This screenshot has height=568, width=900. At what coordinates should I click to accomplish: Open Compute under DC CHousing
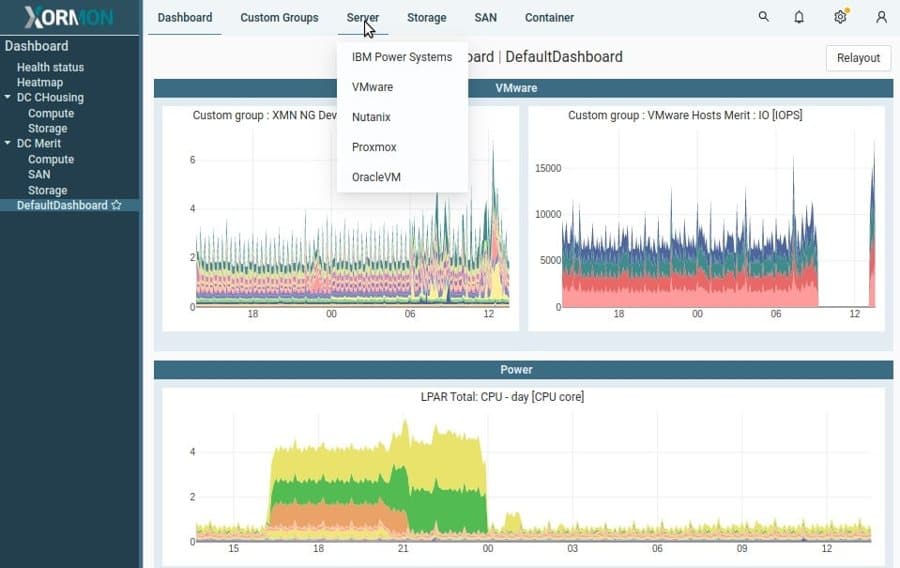click(x=51, y=113)
